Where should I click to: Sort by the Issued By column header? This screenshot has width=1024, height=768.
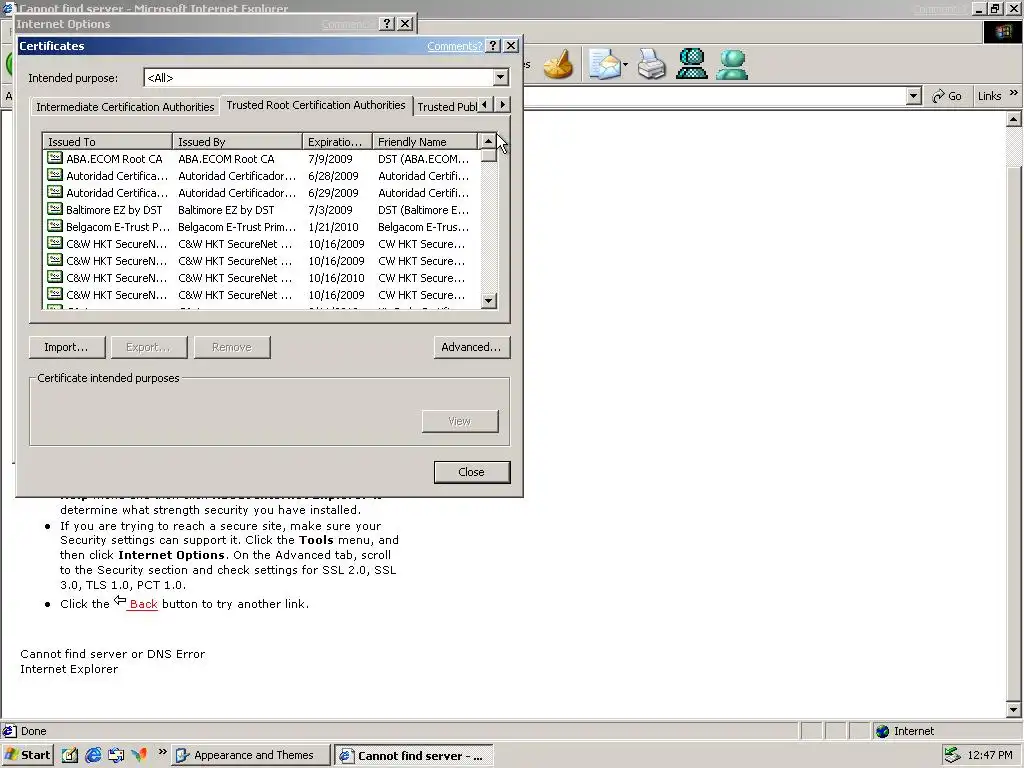[x=238, y=142]
